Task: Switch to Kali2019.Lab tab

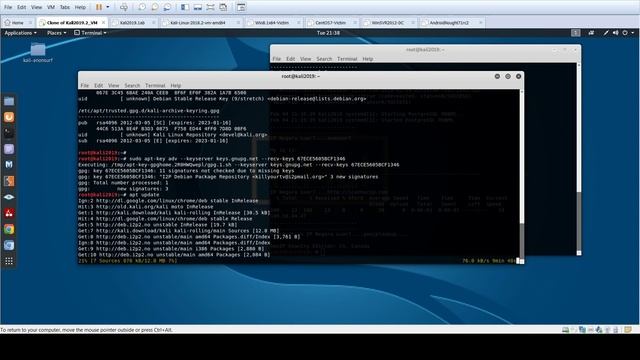Action: pos(133,22)
